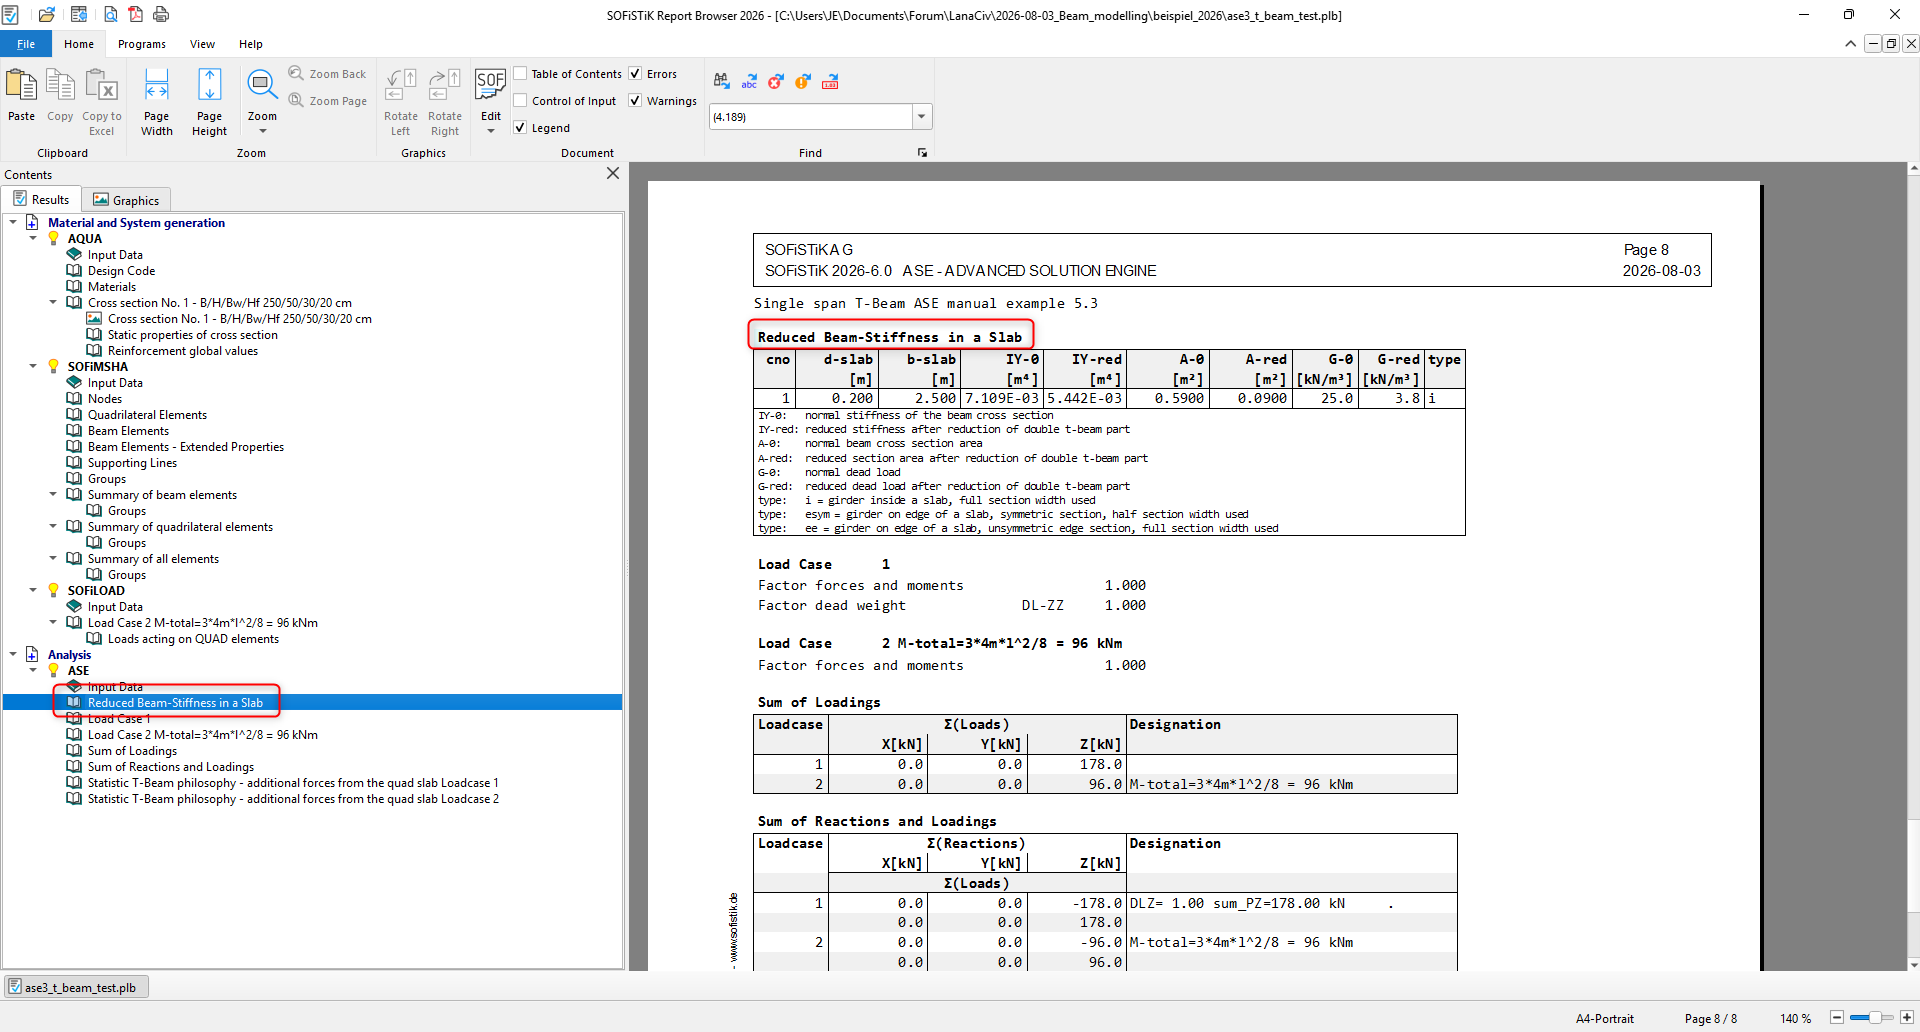Click the find text abc icon
This screenshot has width=1920, height=1032.
click(x=749, y=82)
